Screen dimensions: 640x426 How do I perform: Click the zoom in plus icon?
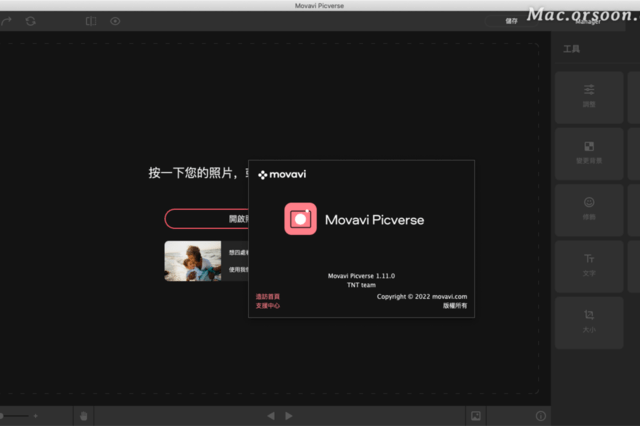click(36, 416)
